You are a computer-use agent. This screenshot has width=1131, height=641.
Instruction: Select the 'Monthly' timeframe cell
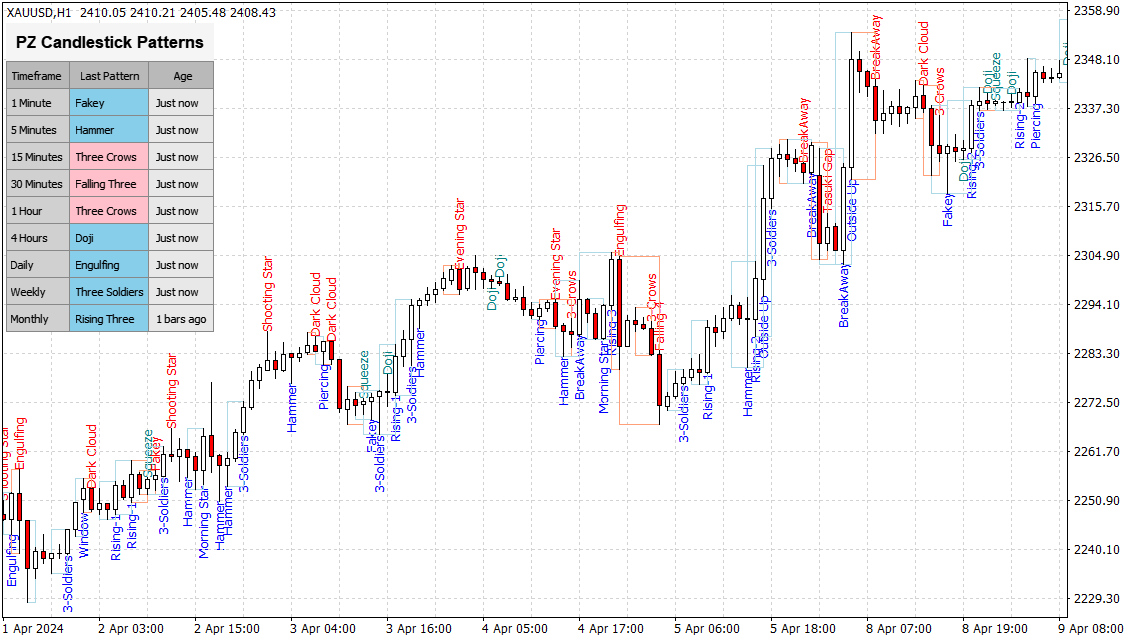[38, 319]
